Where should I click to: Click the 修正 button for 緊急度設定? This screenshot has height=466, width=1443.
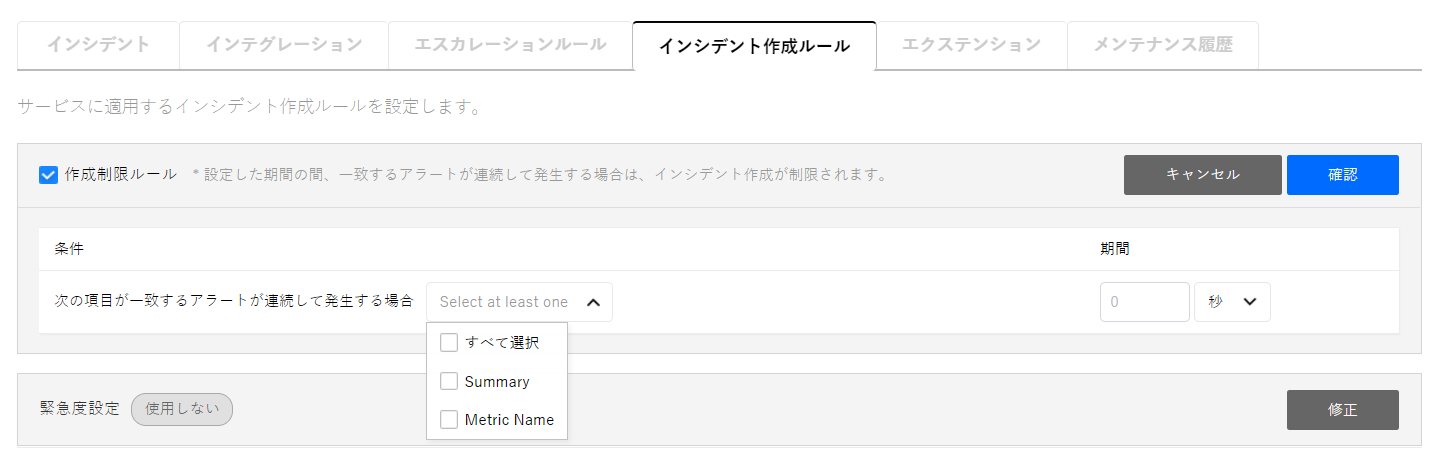tap(1342, 410)
